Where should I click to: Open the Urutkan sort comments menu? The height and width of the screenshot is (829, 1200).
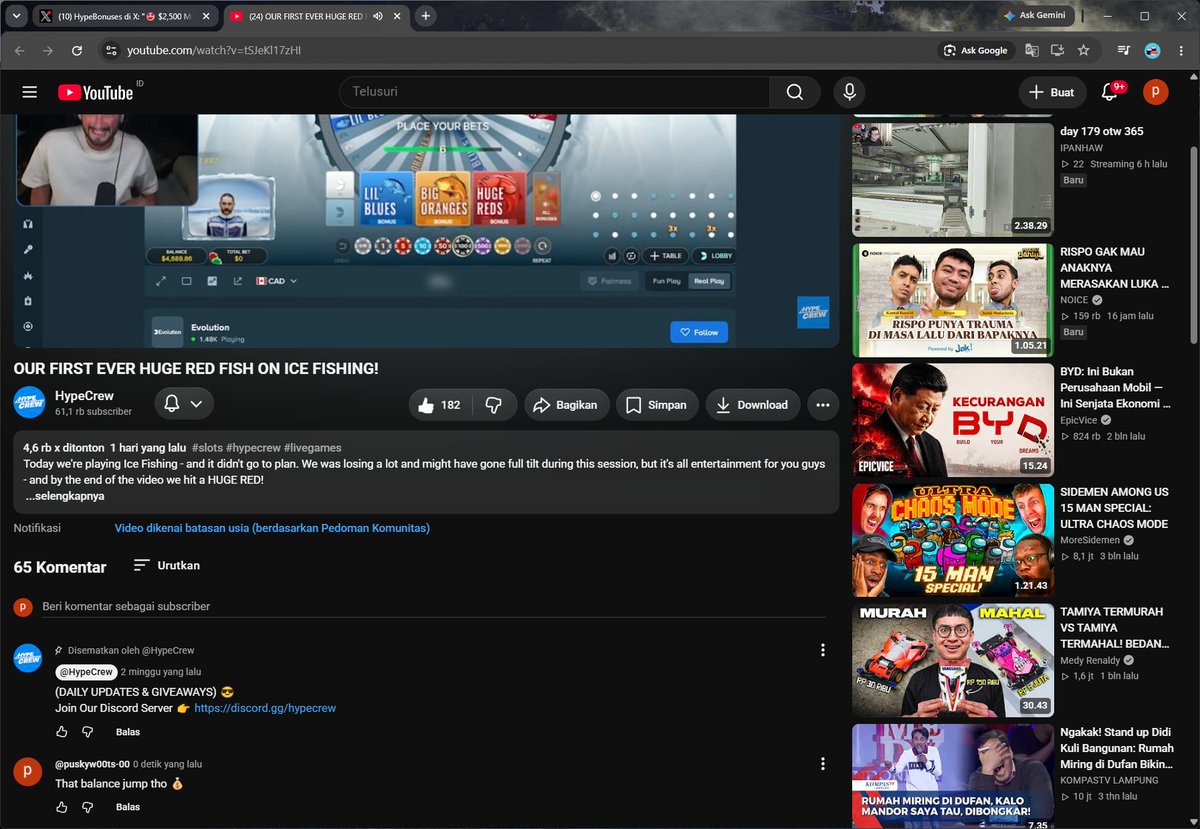[166, 565]
